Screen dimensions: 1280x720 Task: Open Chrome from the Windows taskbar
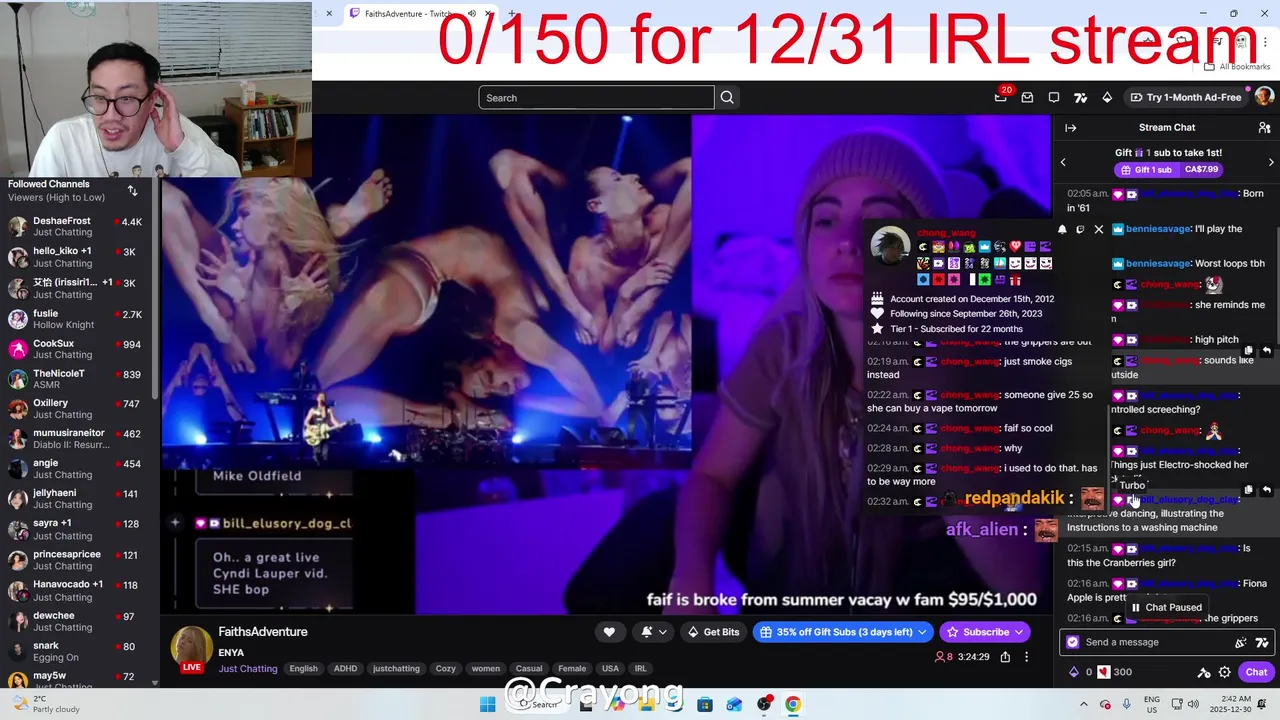[792, 704]
